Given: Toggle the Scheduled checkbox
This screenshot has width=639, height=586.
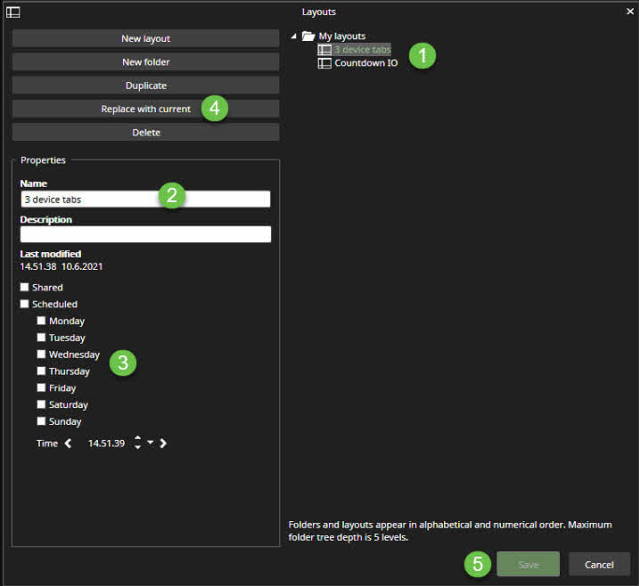Looking at the screenshot, I should coord(25,304).
